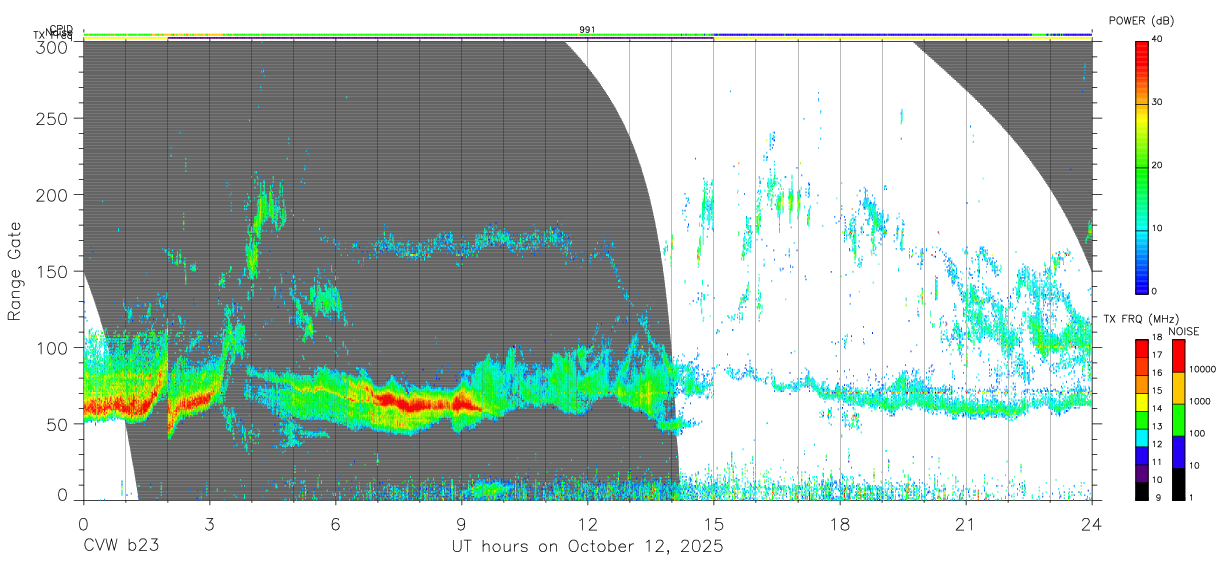
Task: Click the 16 MHz frequency label
Action: [x=1158, y=372]
